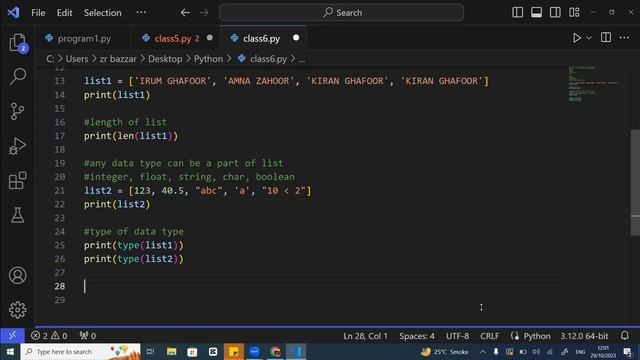
Task: Toggle bottom panel visibility
Action: 536,13
